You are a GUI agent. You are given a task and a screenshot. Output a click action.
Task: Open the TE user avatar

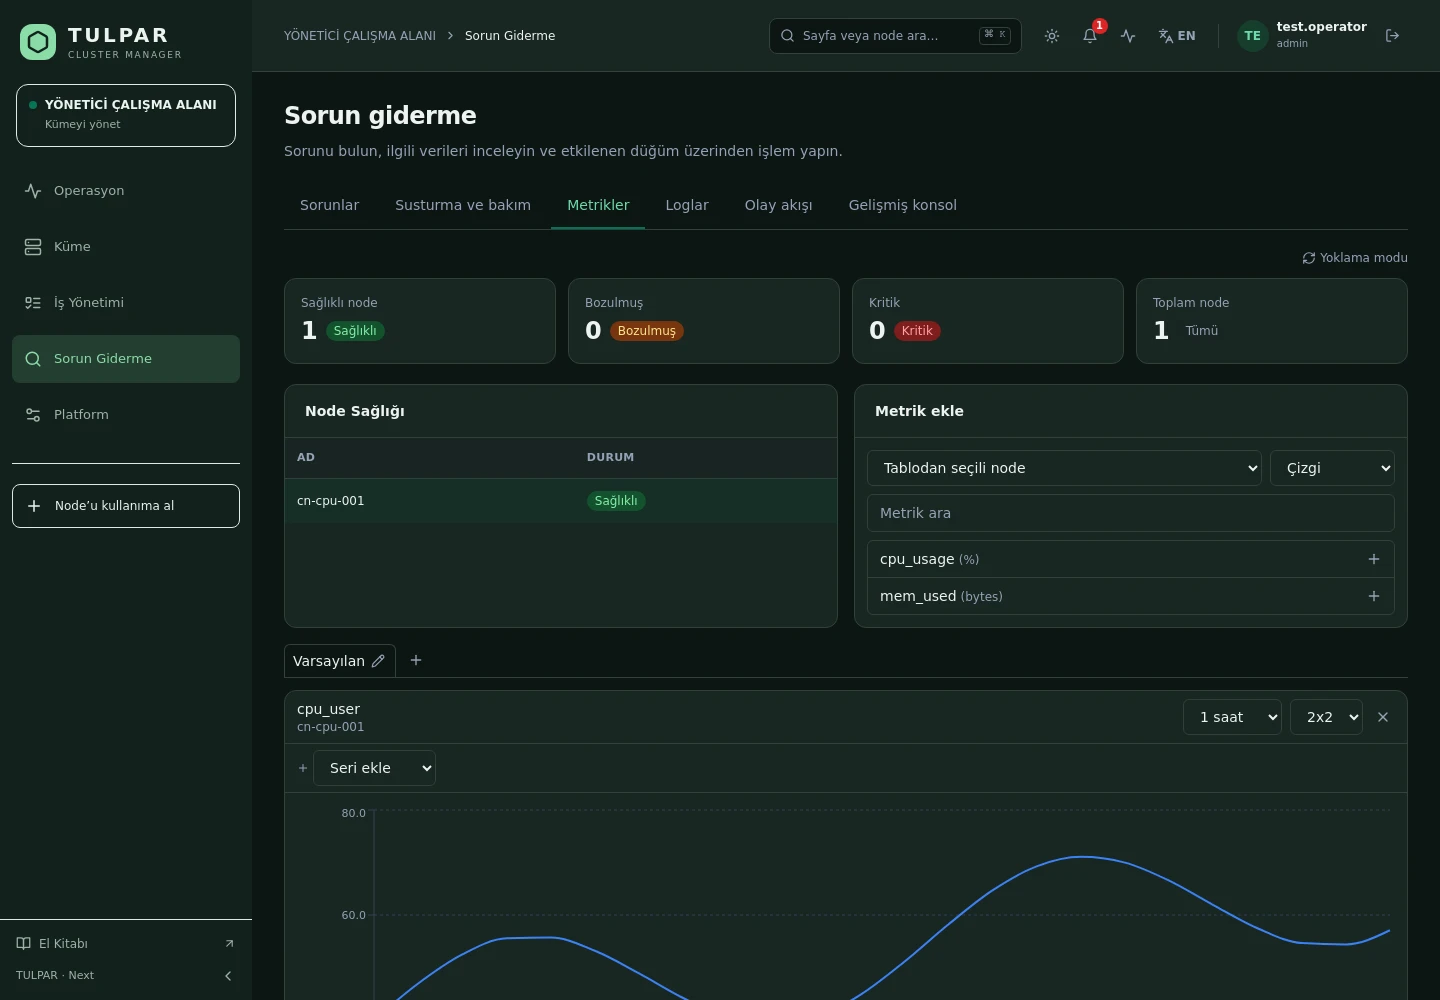[1252, 36]
